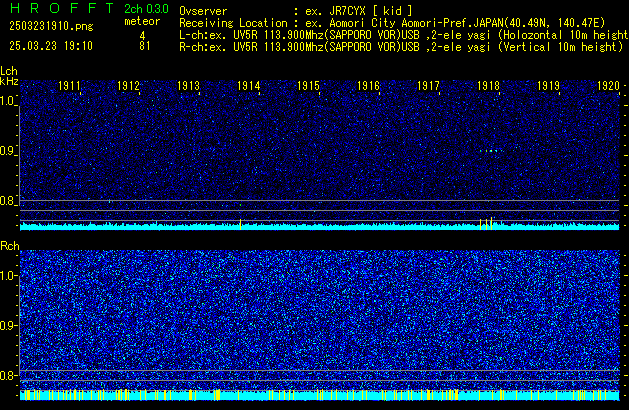Click the Rch 0.8 kHz axis label
The height and width of the screenshot is (410, 629).
coord(8,375)
